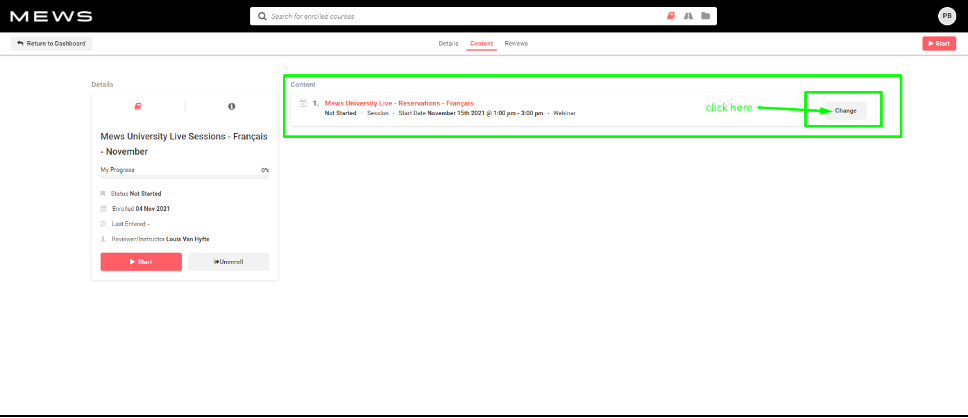This screenshot has height=418, width=968.
Task: Select the Content tab
Action: (x=481, y=44)
